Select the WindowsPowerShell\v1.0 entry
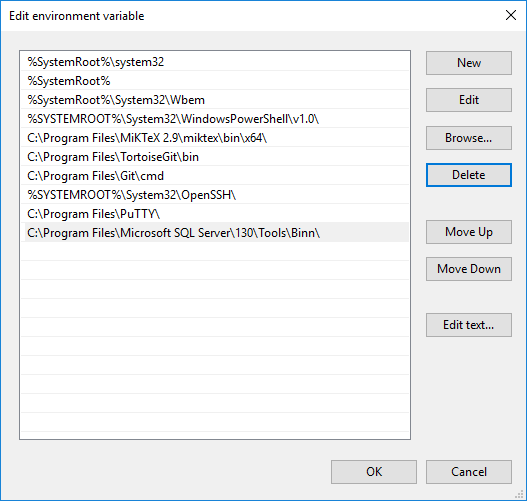The image size is (527, 501). tap(215, 119)
